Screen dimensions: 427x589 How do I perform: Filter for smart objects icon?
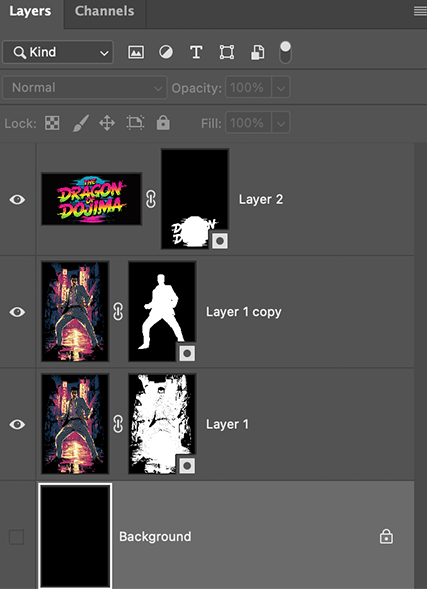pos(257,52)
